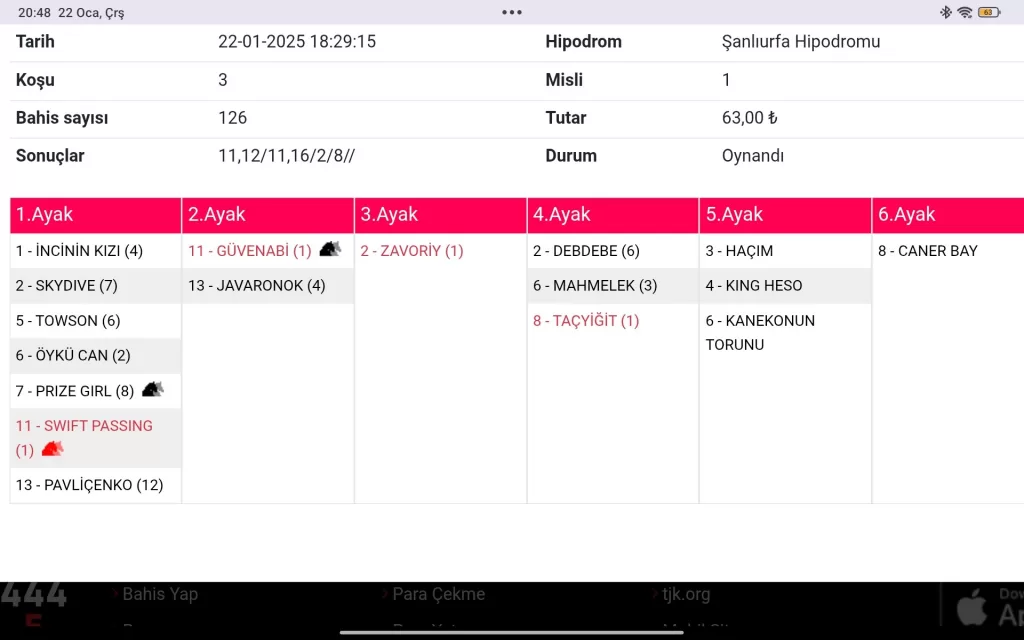Tap the red horse icon by SWIFT PASSING

click(52, 450)
